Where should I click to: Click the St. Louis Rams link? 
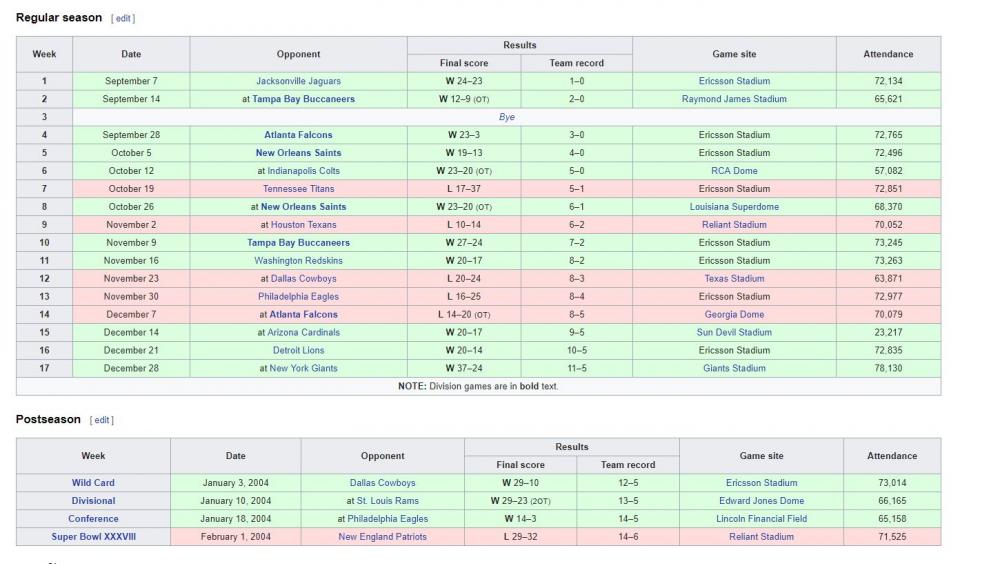[x=388, y=501]
